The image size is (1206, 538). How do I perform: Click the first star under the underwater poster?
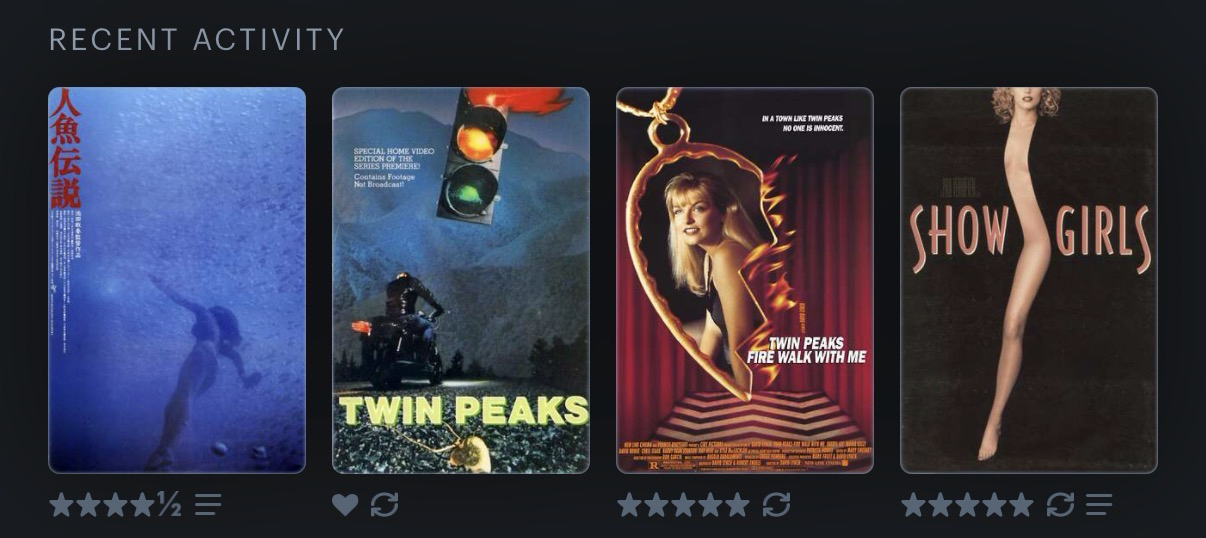(x=62, y=505)
